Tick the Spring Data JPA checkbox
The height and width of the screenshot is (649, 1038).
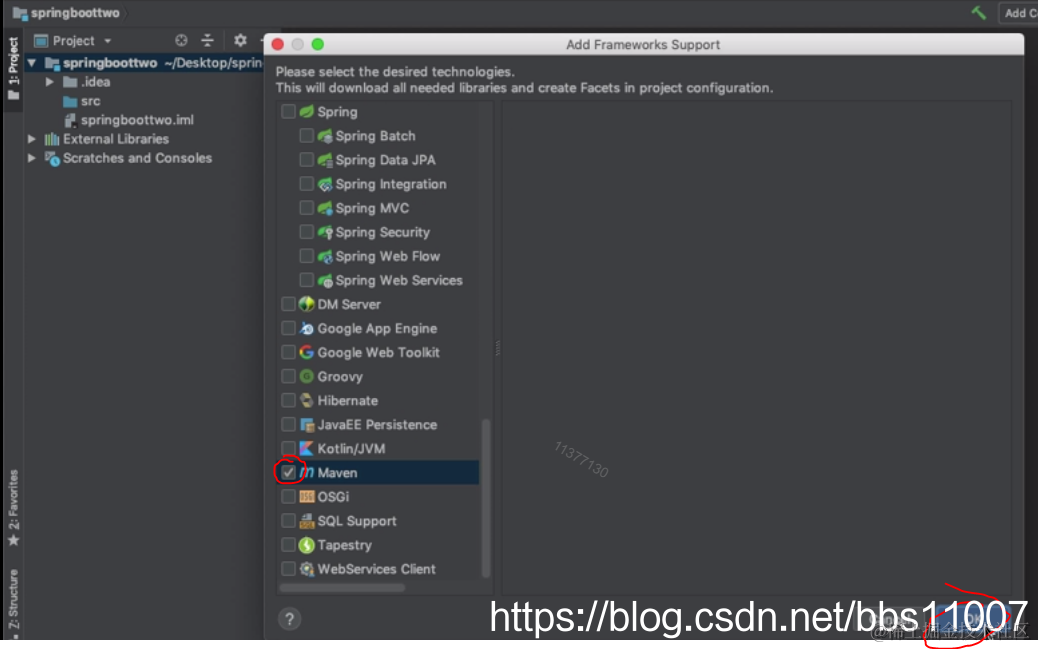[307, 160]
